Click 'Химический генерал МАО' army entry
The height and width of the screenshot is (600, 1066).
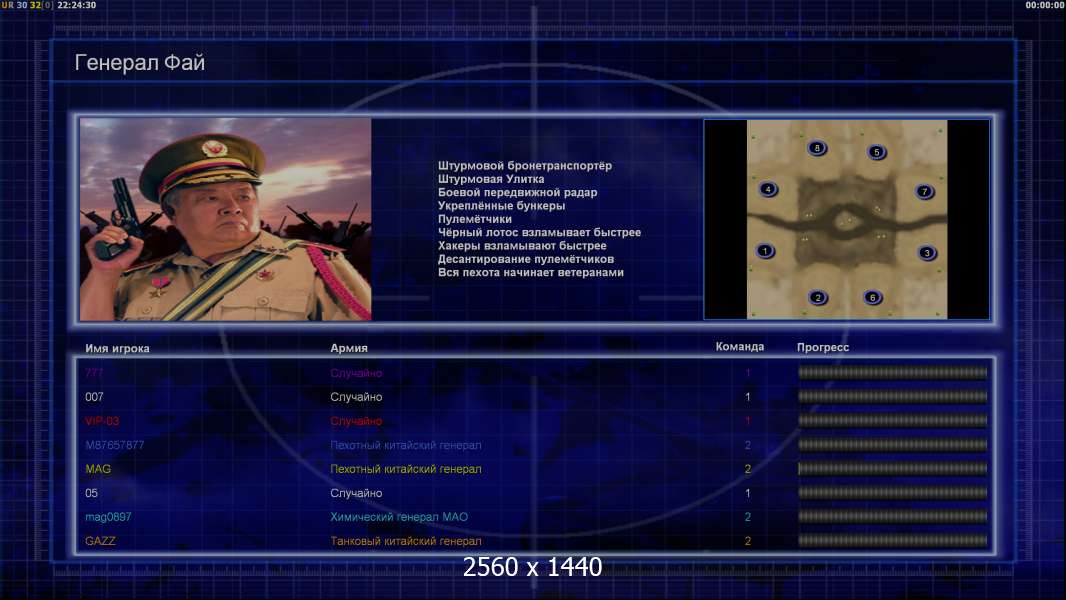click(x=399, y=517)
